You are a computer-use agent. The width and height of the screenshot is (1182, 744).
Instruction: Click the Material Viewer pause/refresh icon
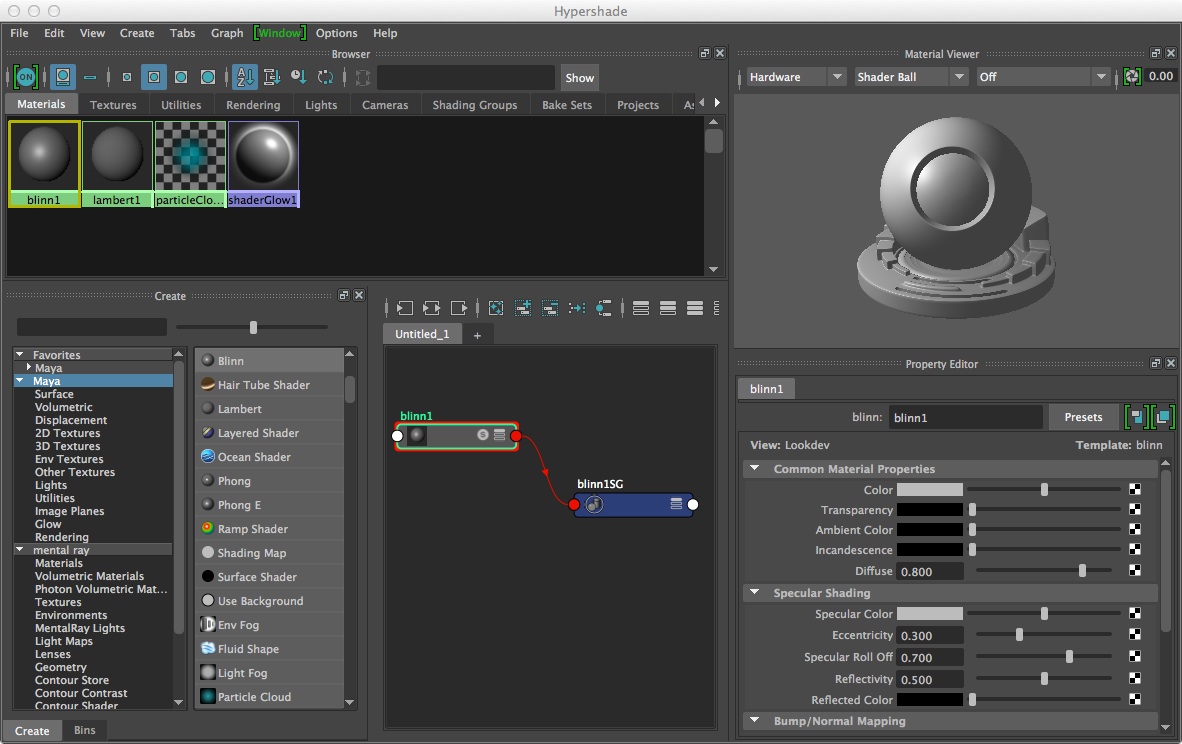pyautogui.click(x=1132, y=77)
